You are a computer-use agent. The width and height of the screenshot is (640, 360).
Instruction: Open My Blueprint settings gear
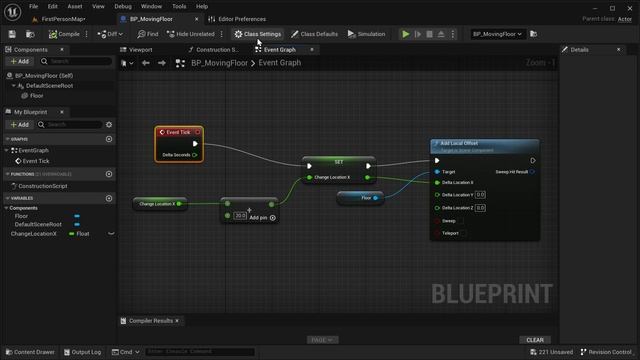click(109, 124)
